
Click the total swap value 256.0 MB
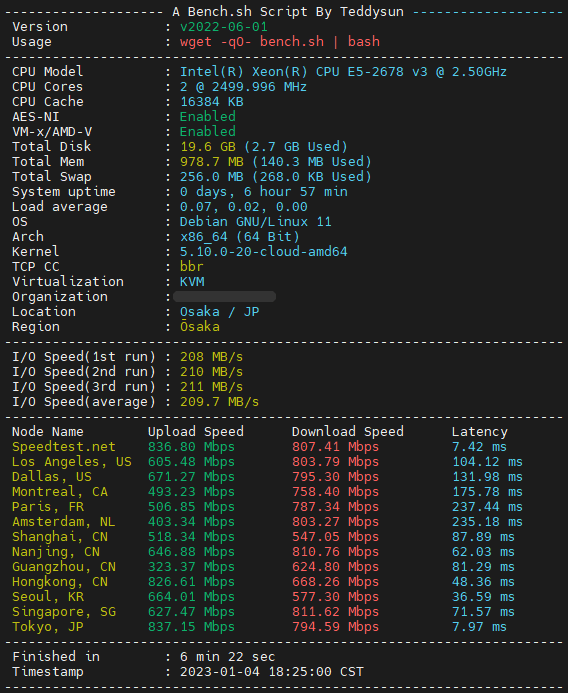pos(212,177)
